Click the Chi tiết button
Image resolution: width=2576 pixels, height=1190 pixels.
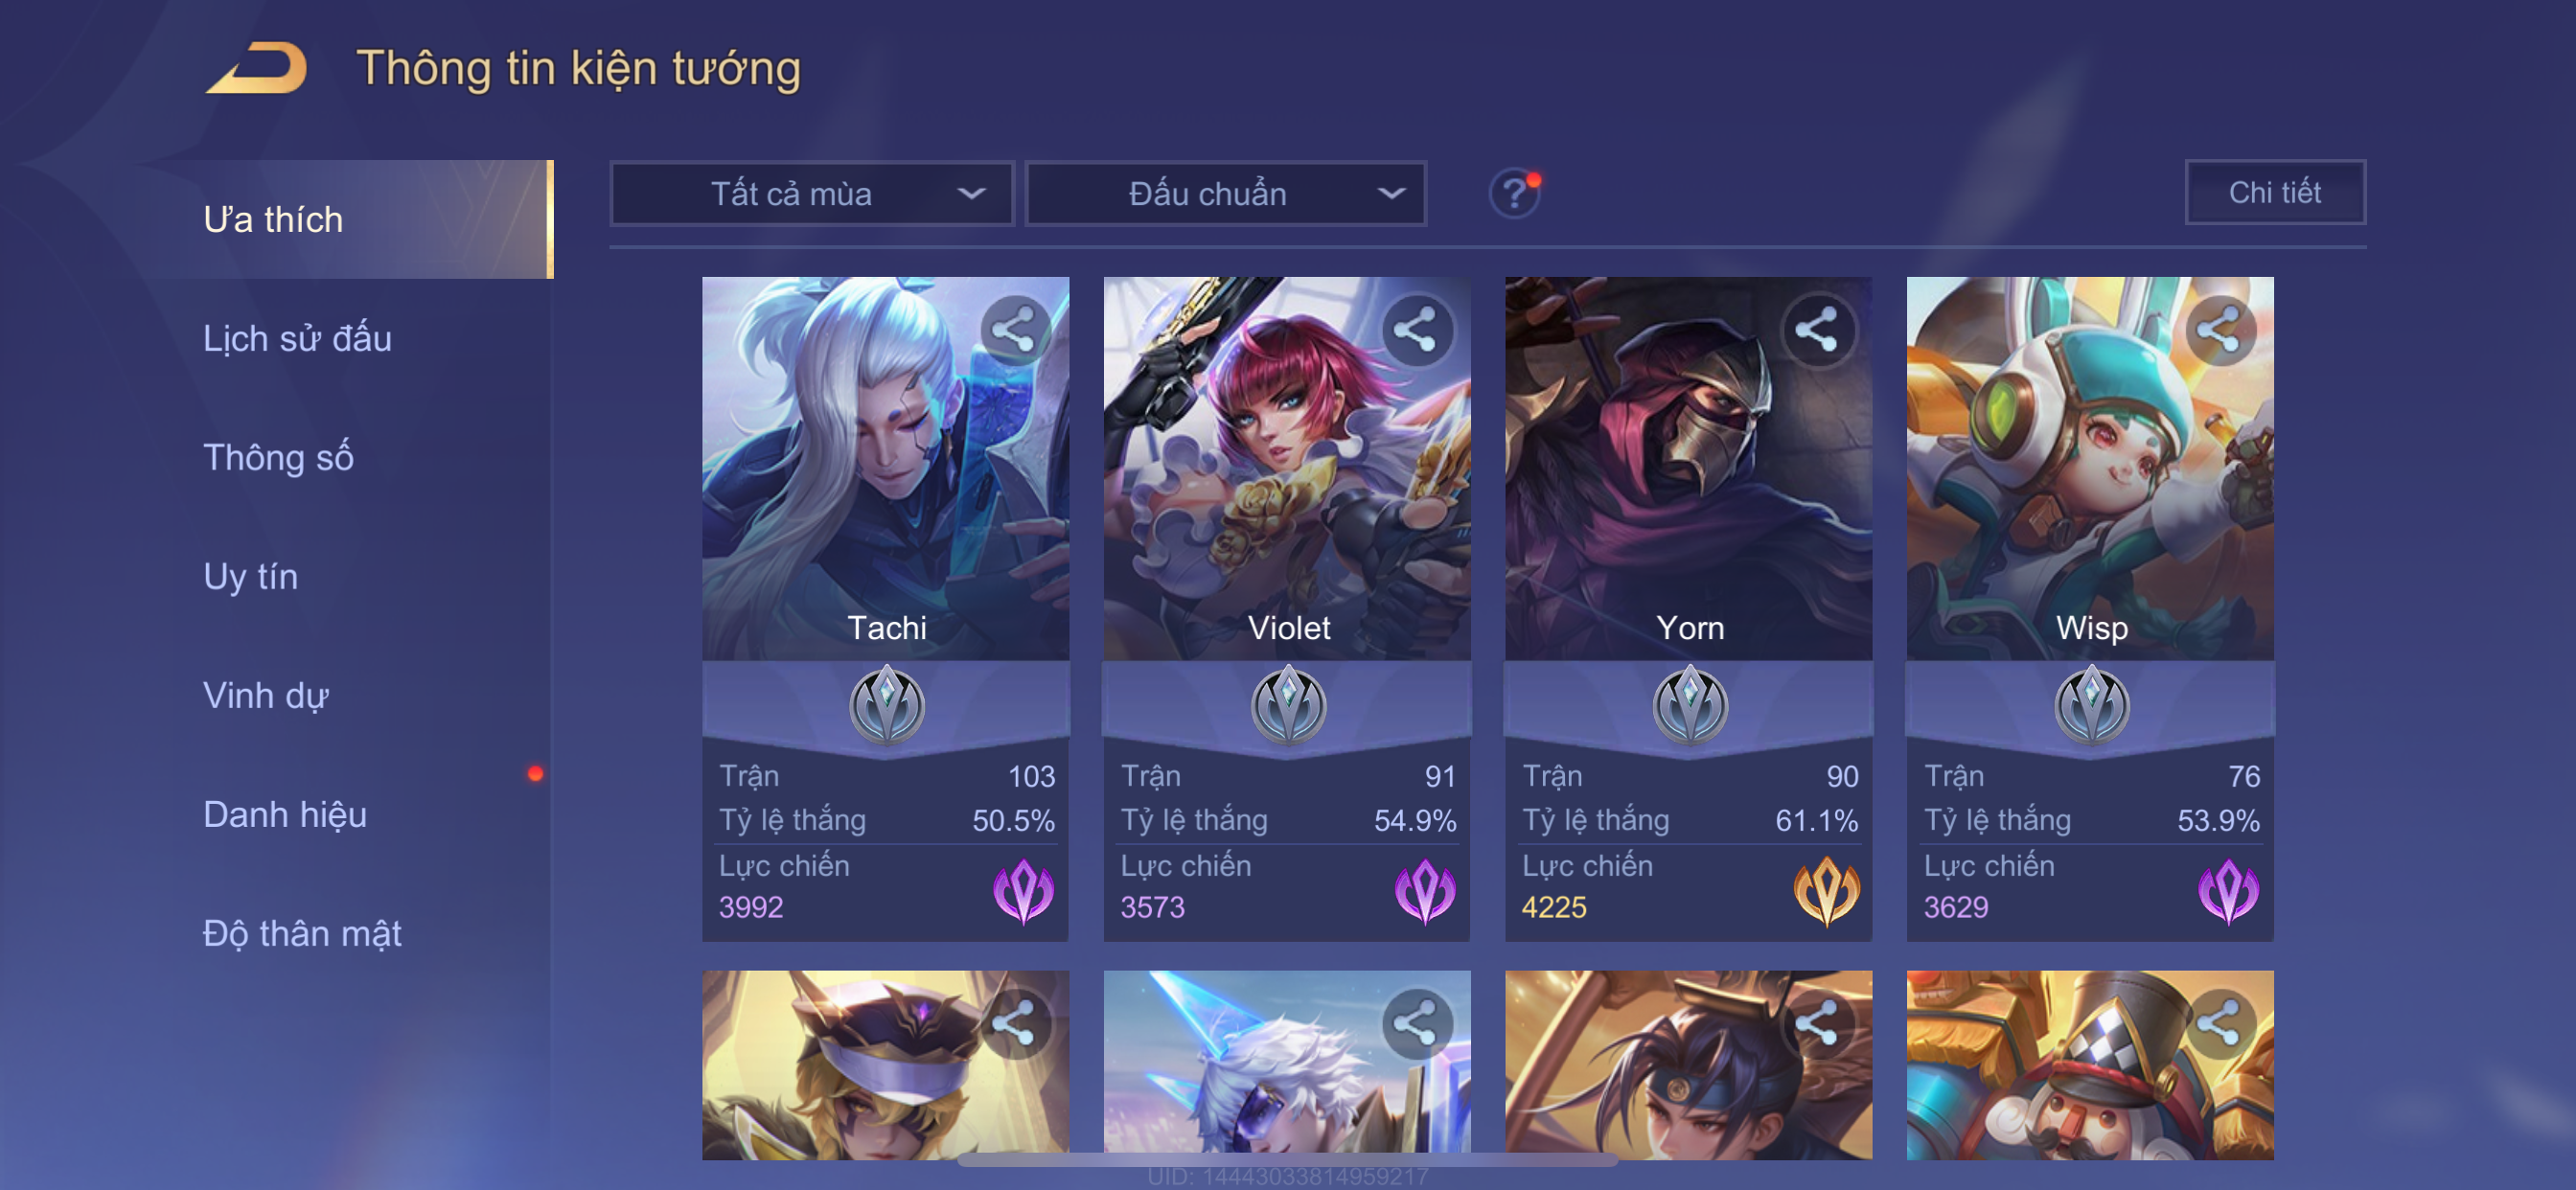coord(2275,192)
